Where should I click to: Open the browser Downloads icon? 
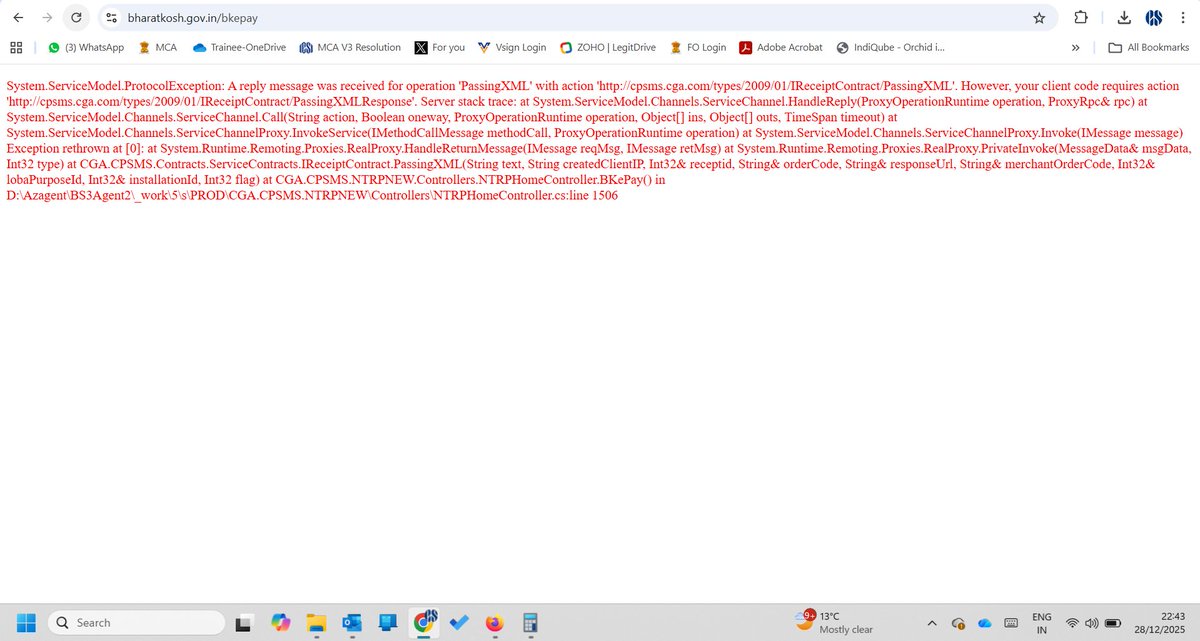pyautogui.click(x=1124, y=18)
